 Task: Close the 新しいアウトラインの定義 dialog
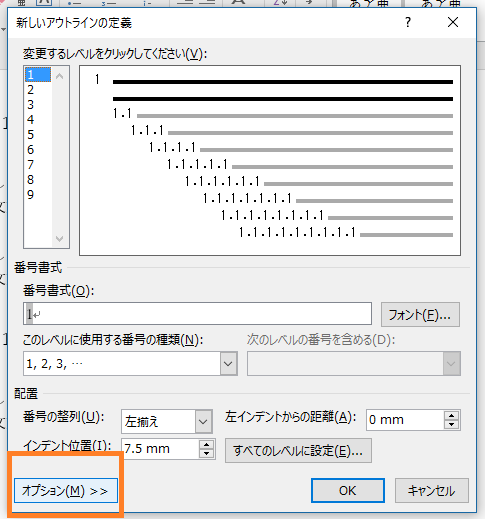click(x=453, y=22)
